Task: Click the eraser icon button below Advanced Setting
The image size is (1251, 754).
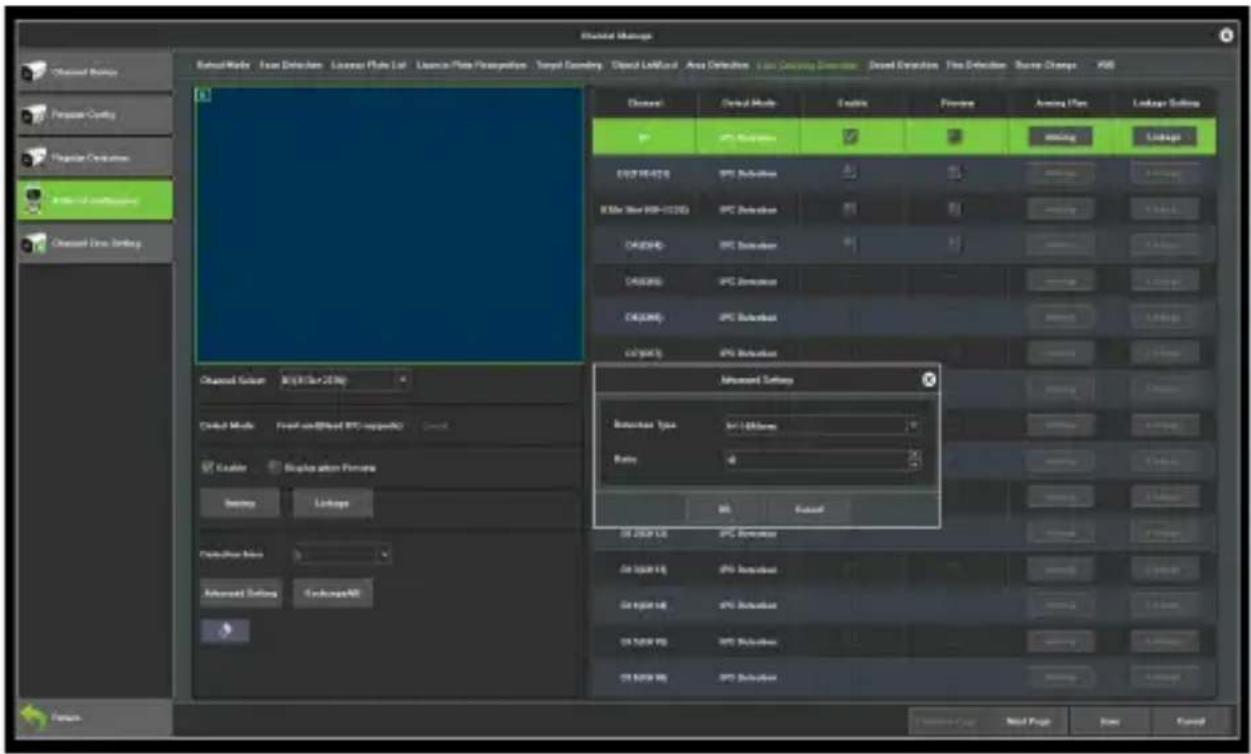Action: coord(225,631)
